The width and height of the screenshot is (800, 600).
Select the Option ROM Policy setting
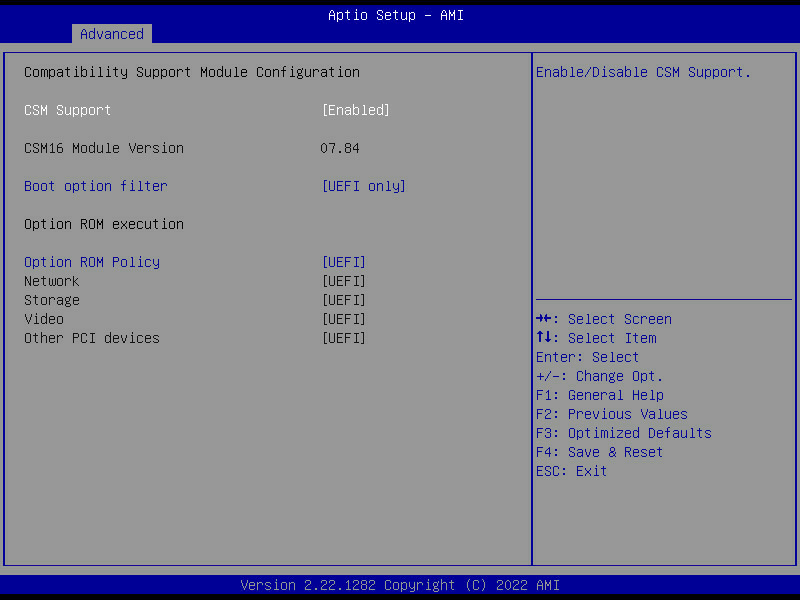(92, 262)
